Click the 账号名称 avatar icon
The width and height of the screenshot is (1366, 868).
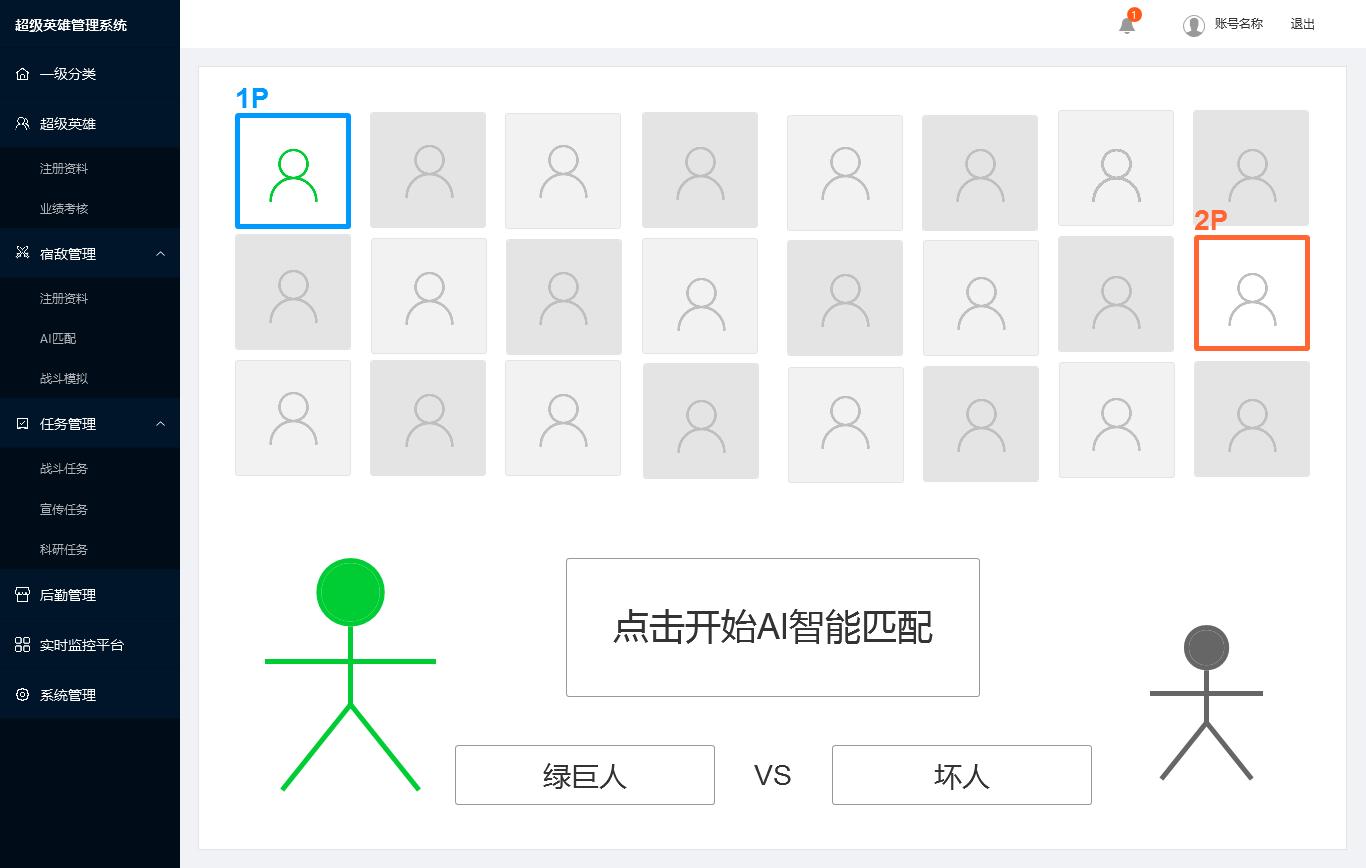[1194, 24]
